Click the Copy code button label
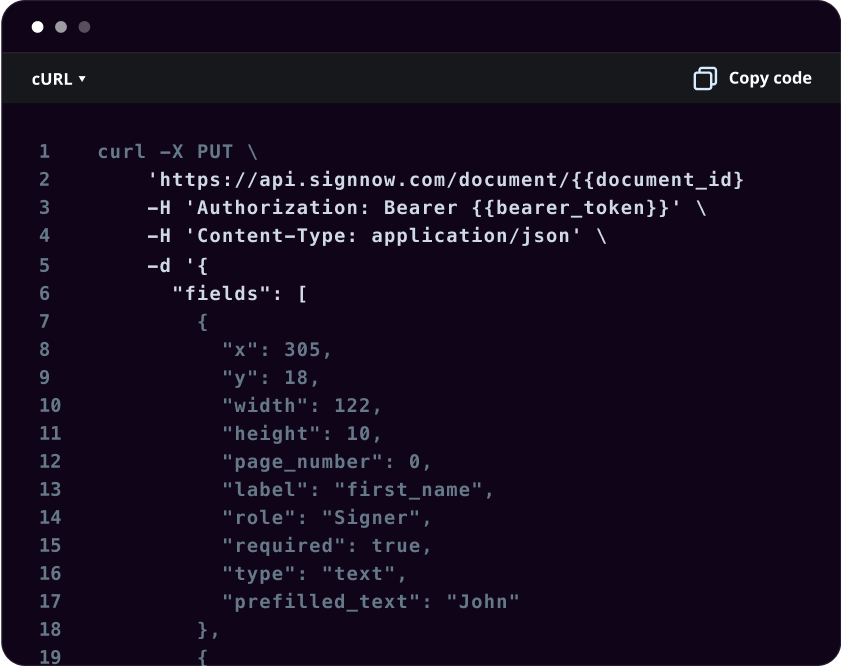841x666 pixels. [x=769, y=78]
